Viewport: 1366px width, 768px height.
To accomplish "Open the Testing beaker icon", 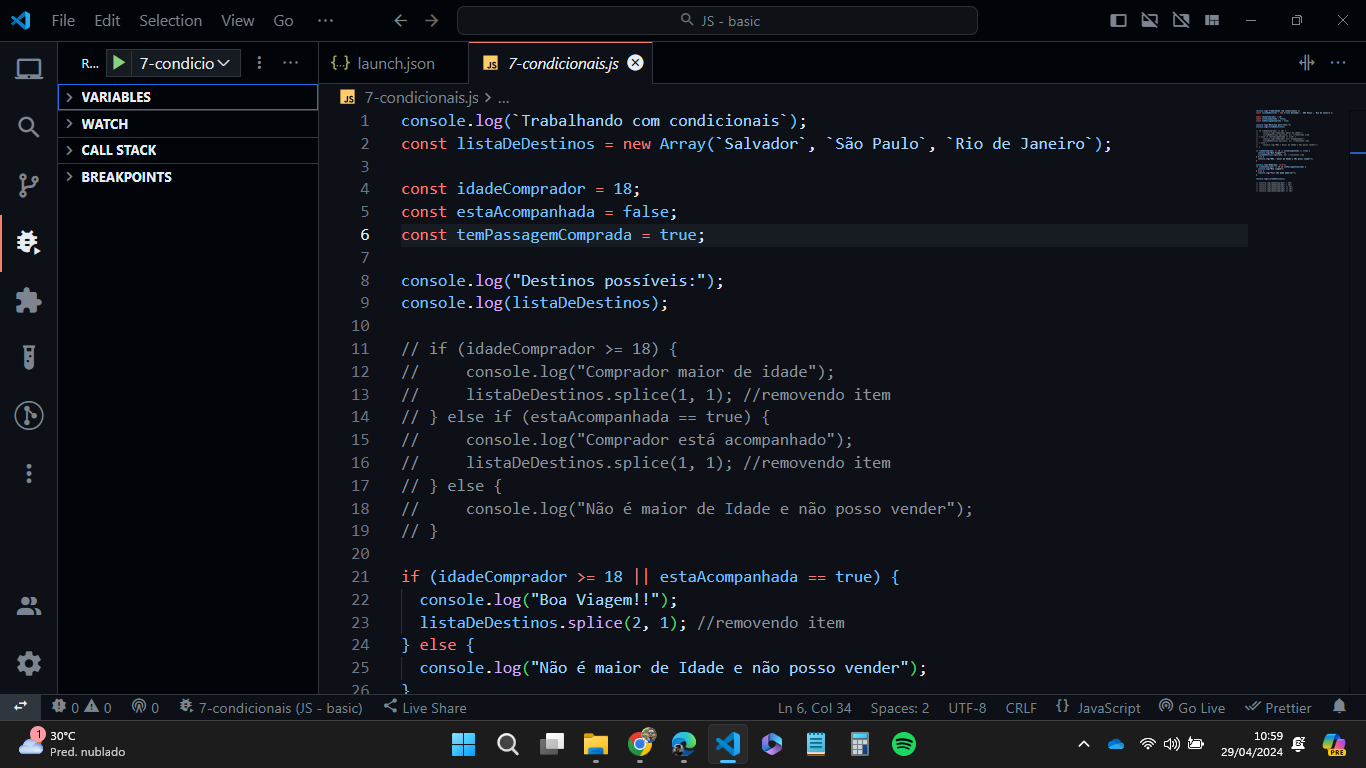I will pos(29,357).
